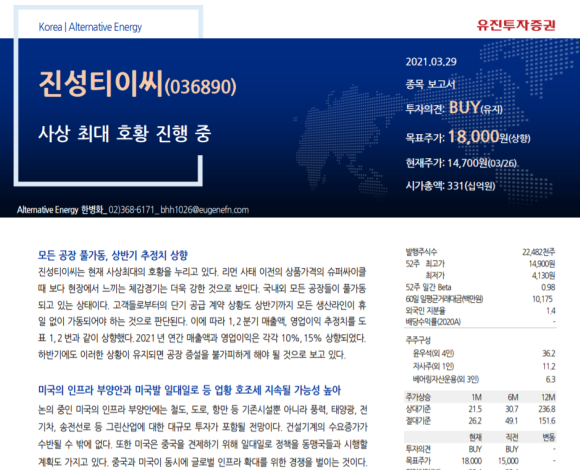Image resolution: width=580 pixels, height=470 pixels.
Task: Click the 52주 최고가 value 14,900원
Action: (542, 264)
